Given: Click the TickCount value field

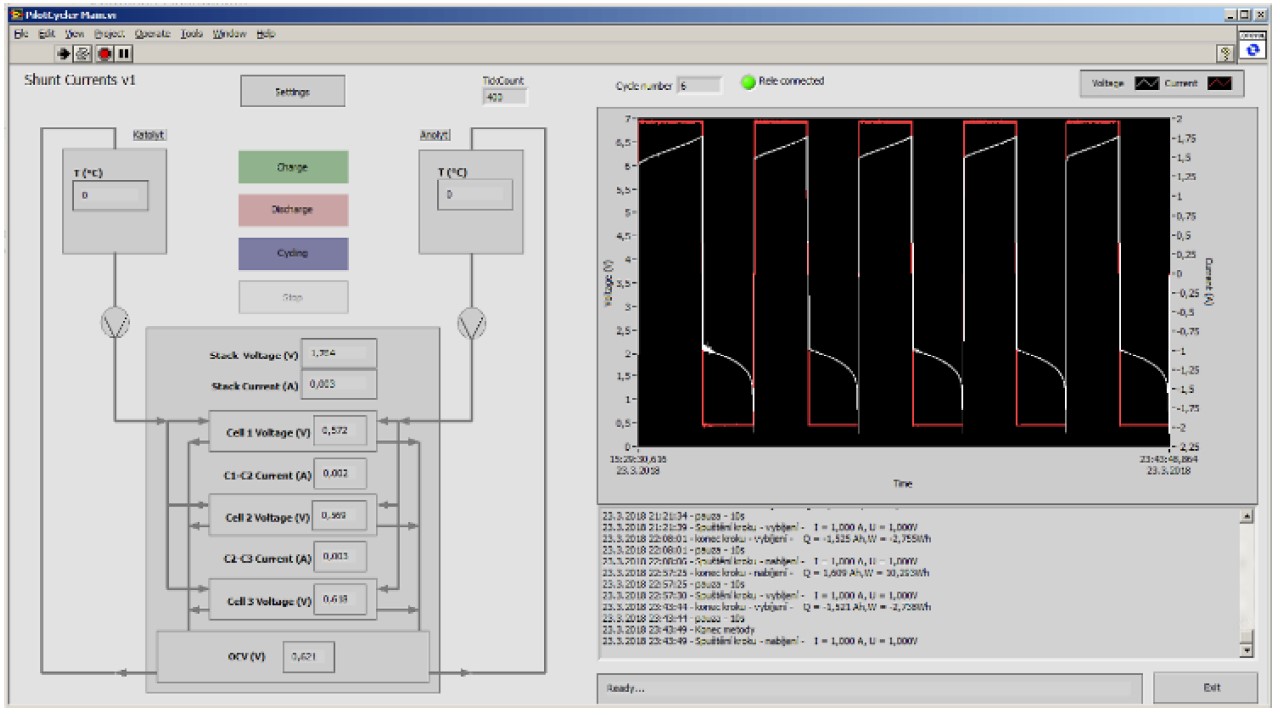Looking at the screenshot, I should (x=504, y=97).
